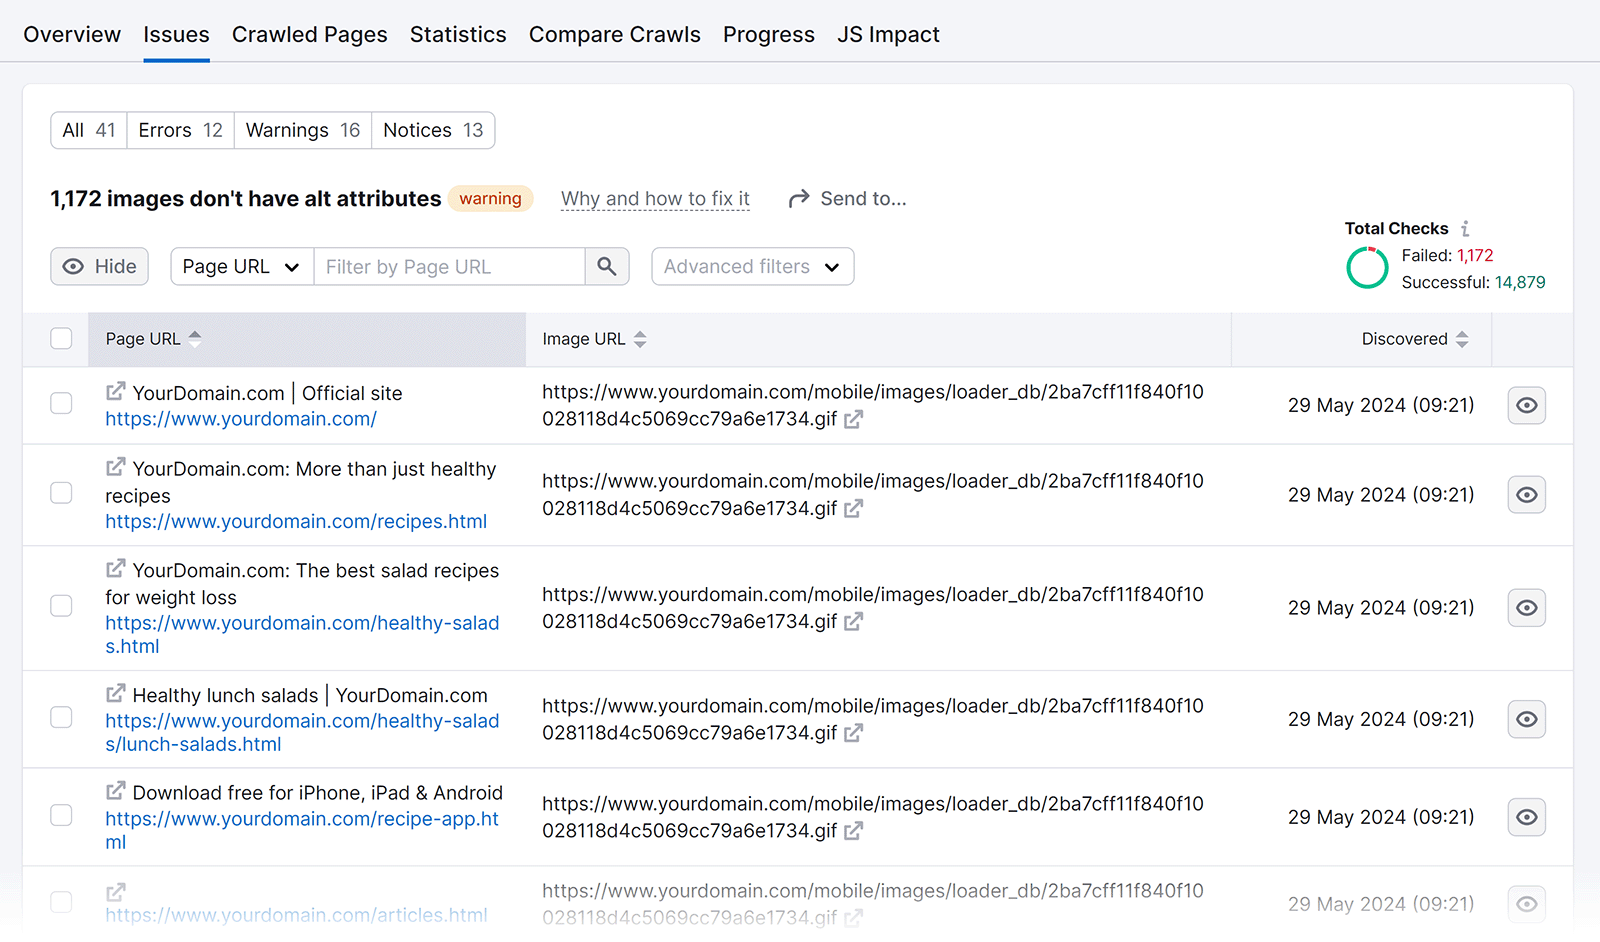Click the copy icon next to the first image URL
The height and width of the screenshot is (942, 1600).
[x=853, y=420]
